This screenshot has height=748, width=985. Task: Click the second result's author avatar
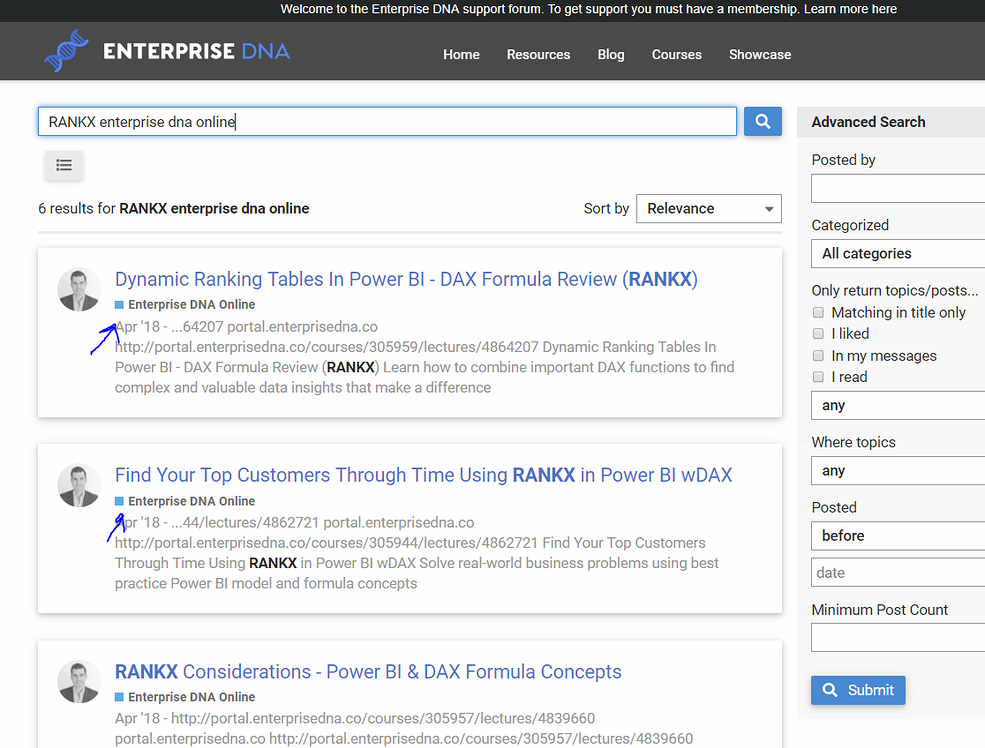click(x=79, y=487)
